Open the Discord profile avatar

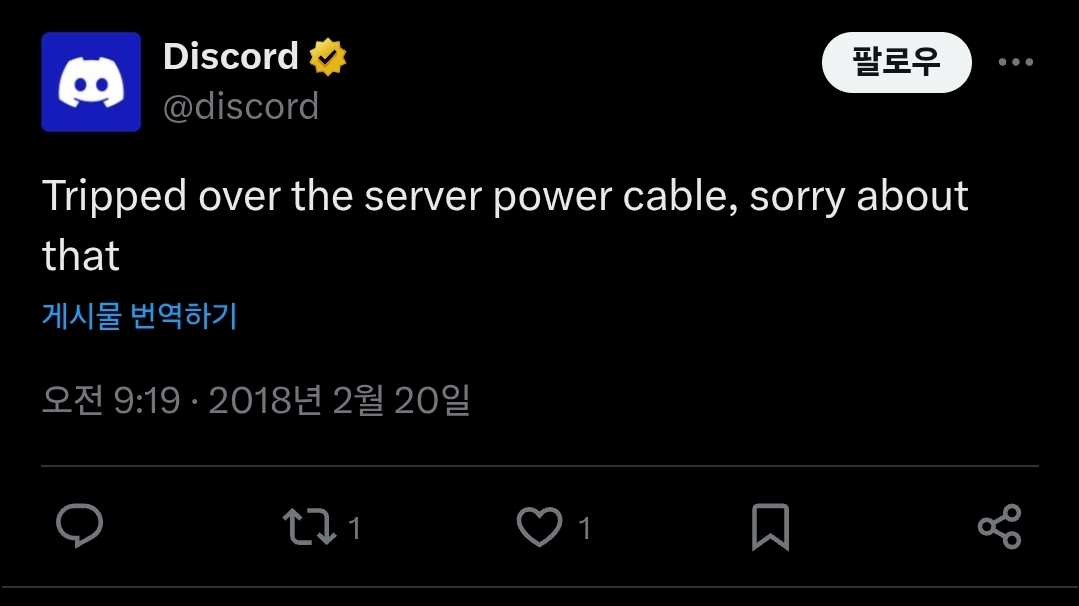click(x=91, y=82)
